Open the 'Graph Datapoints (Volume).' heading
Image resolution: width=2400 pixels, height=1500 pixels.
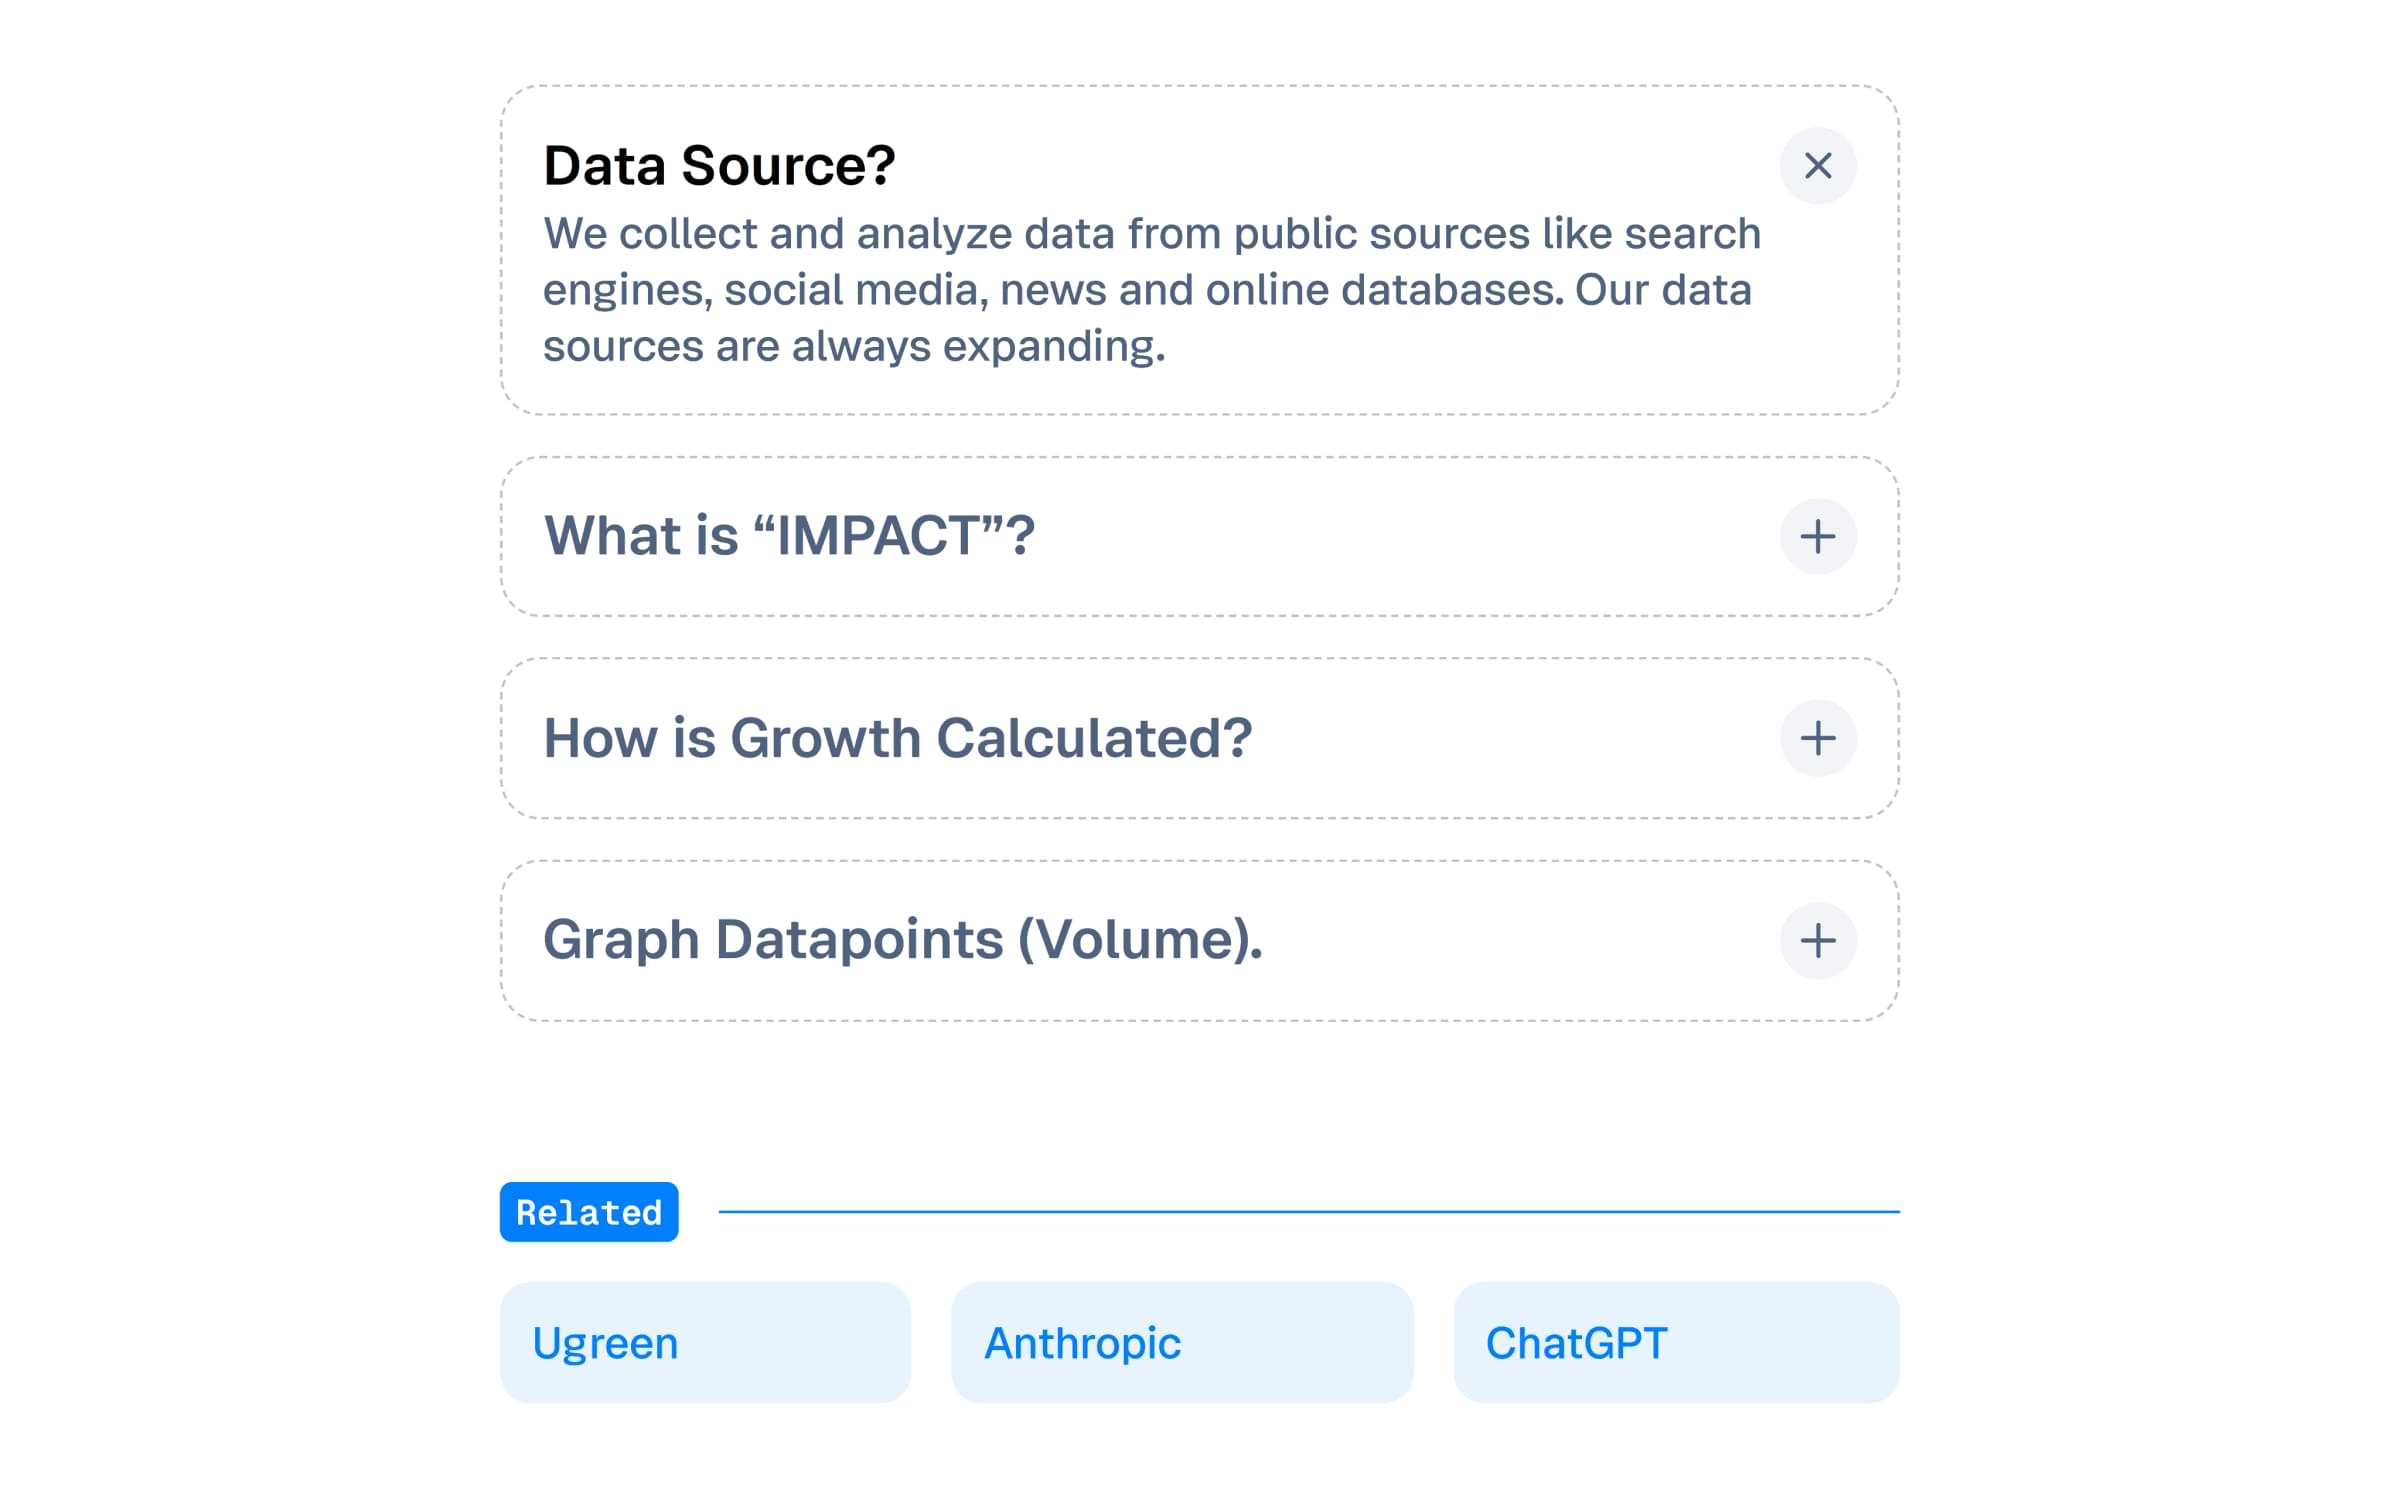[x=902, y=940]
